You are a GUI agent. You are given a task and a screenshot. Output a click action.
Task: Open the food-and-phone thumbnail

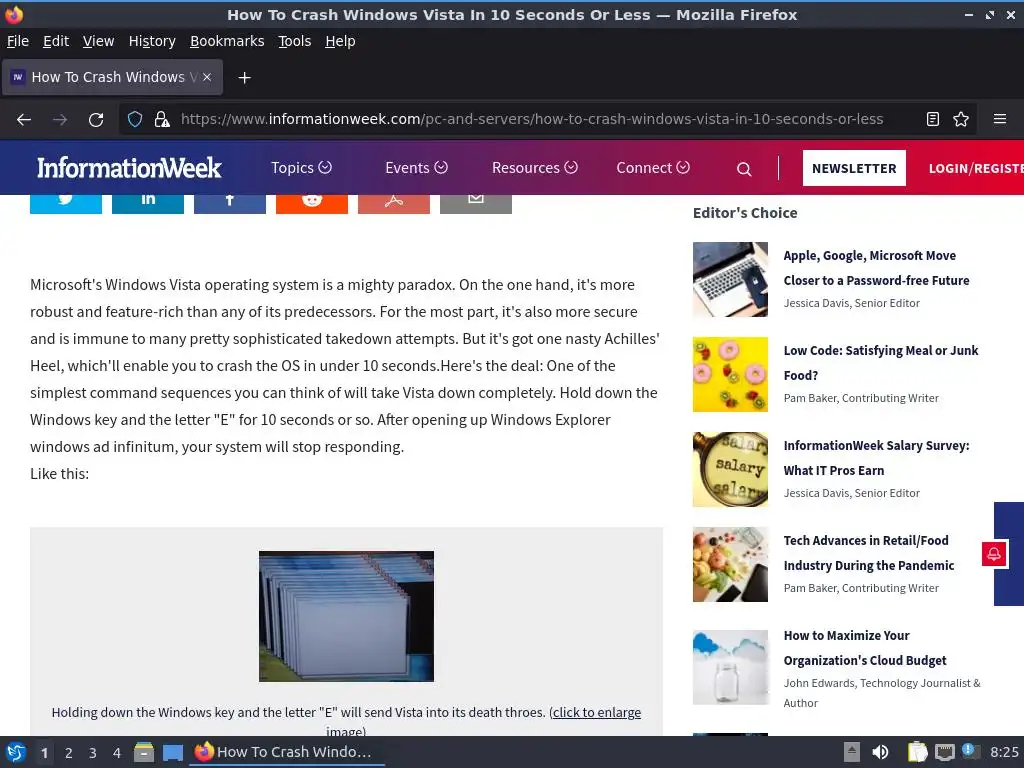click(x=730, y=564)
